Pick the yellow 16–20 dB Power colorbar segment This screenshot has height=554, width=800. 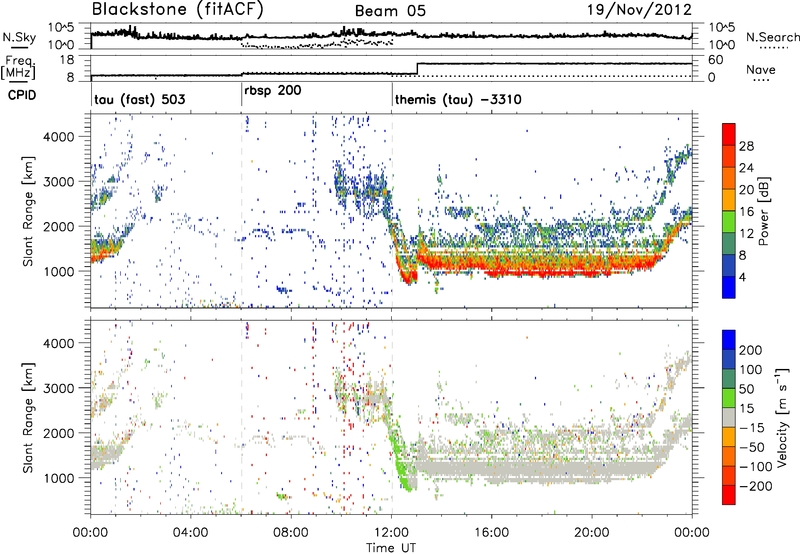point(729,200)
